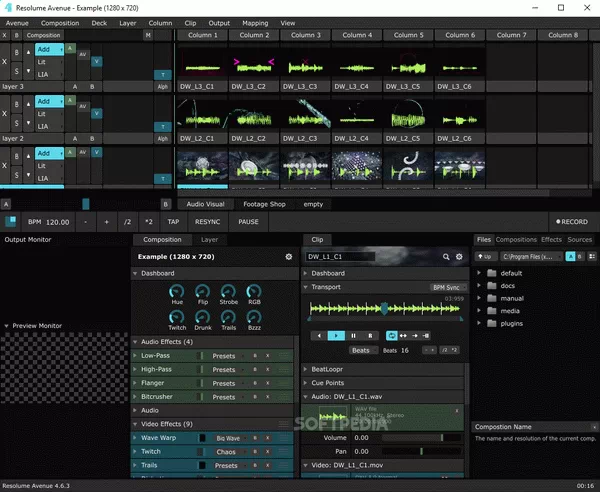Image resolution: width=600 pixels, height=492 pixels.
Task: Toggle layer 3 transition T button
Action: [163, 75]
